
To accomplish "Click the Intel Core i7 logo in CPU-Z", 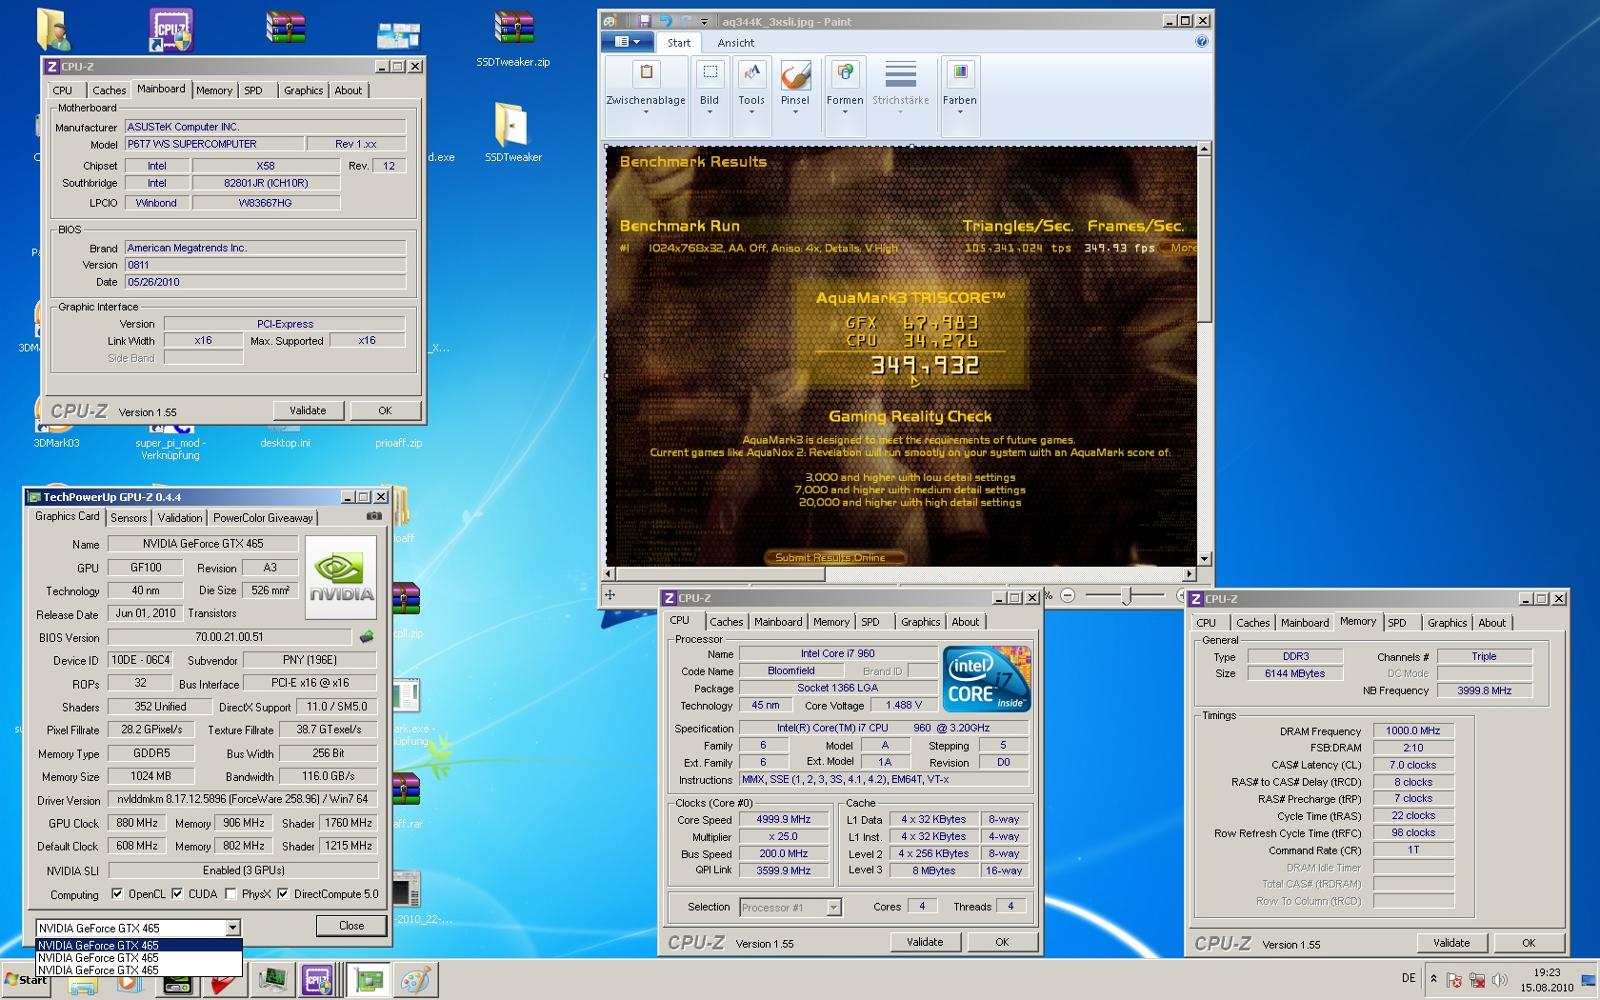I will (x=987, y=680).
